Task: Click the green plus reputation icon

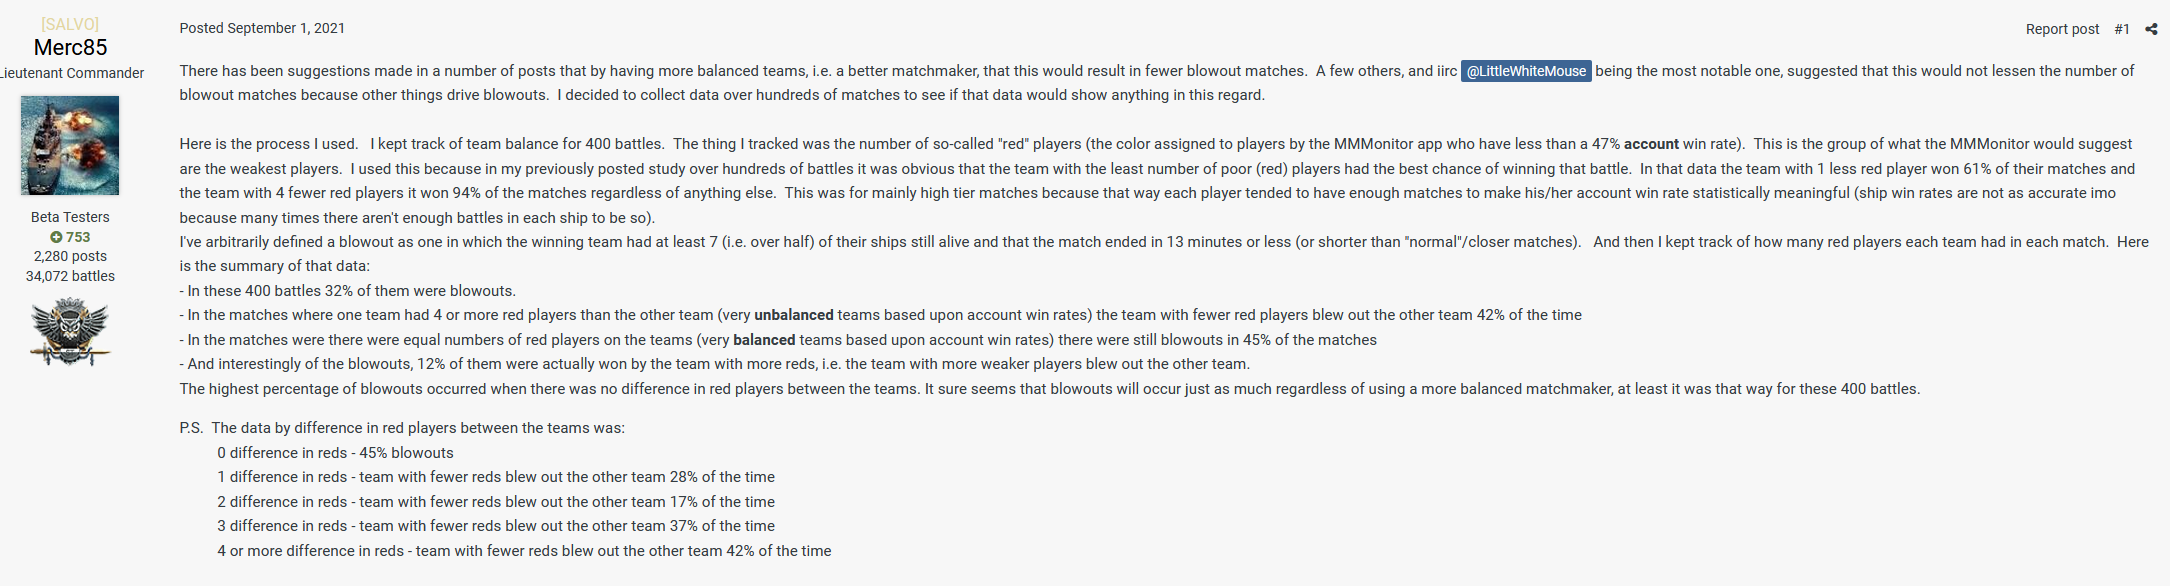Action: coord(56,237)
